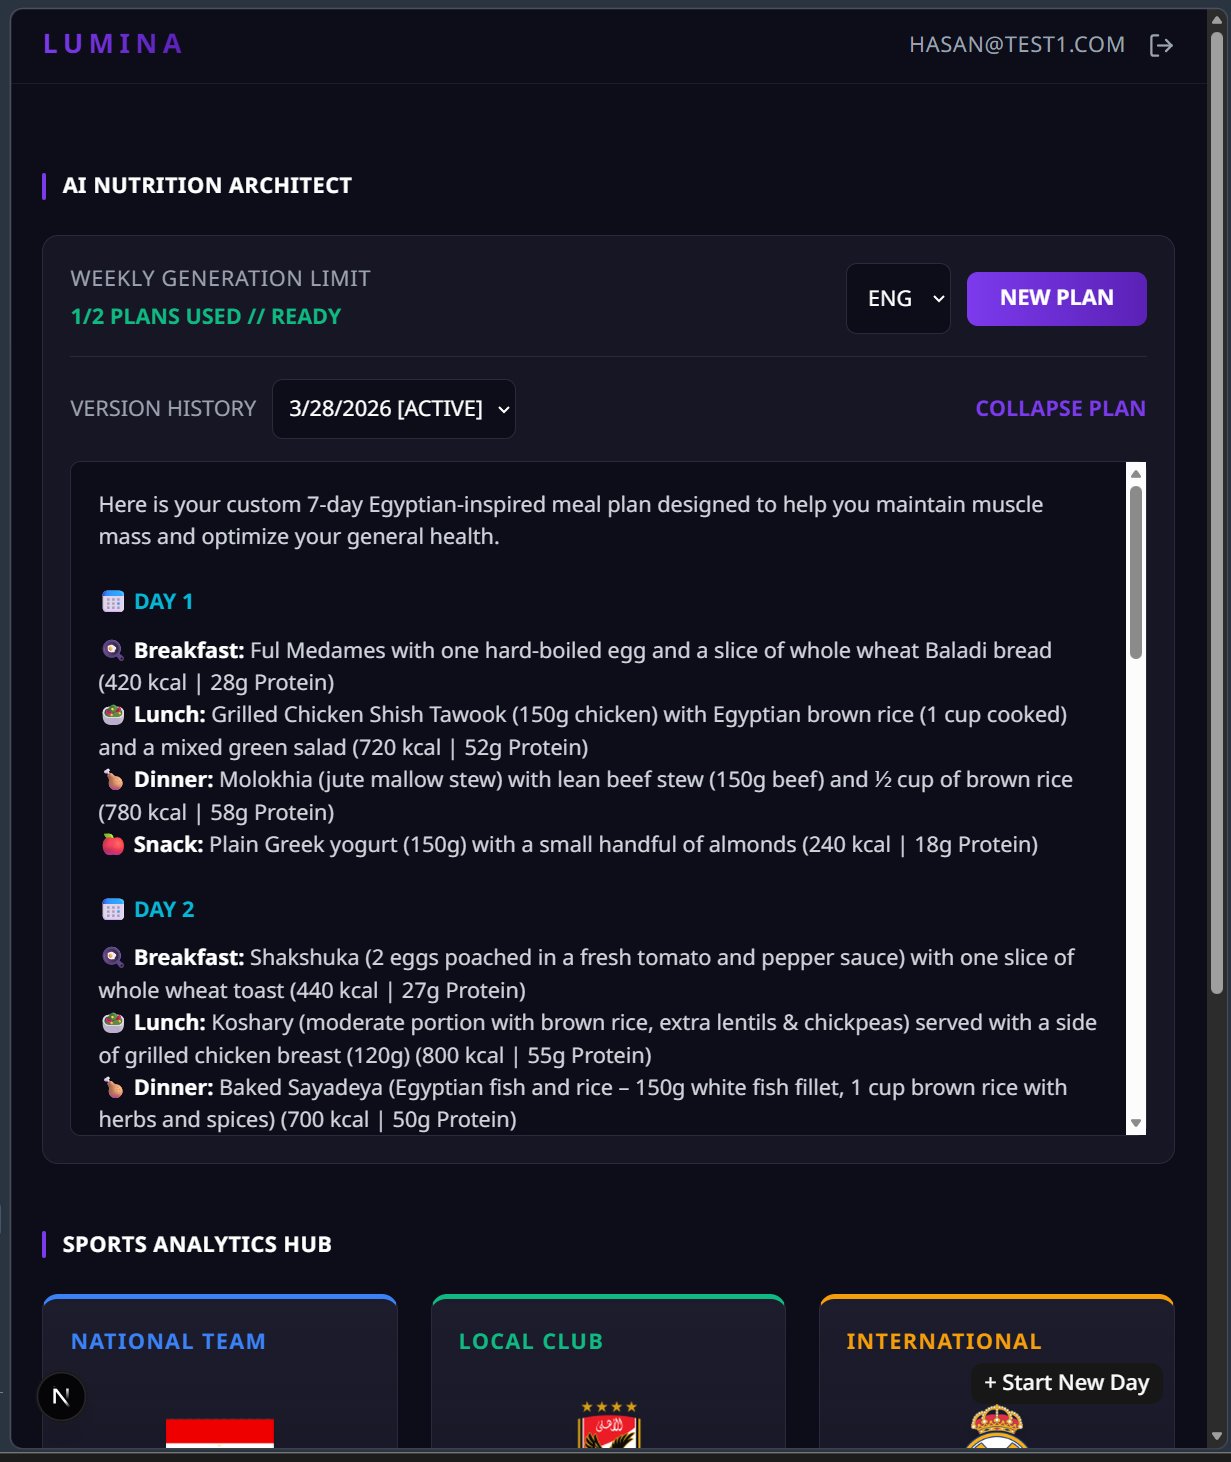Click the LUMINA logo text
1231x1462 pixels.
[113, 44]
